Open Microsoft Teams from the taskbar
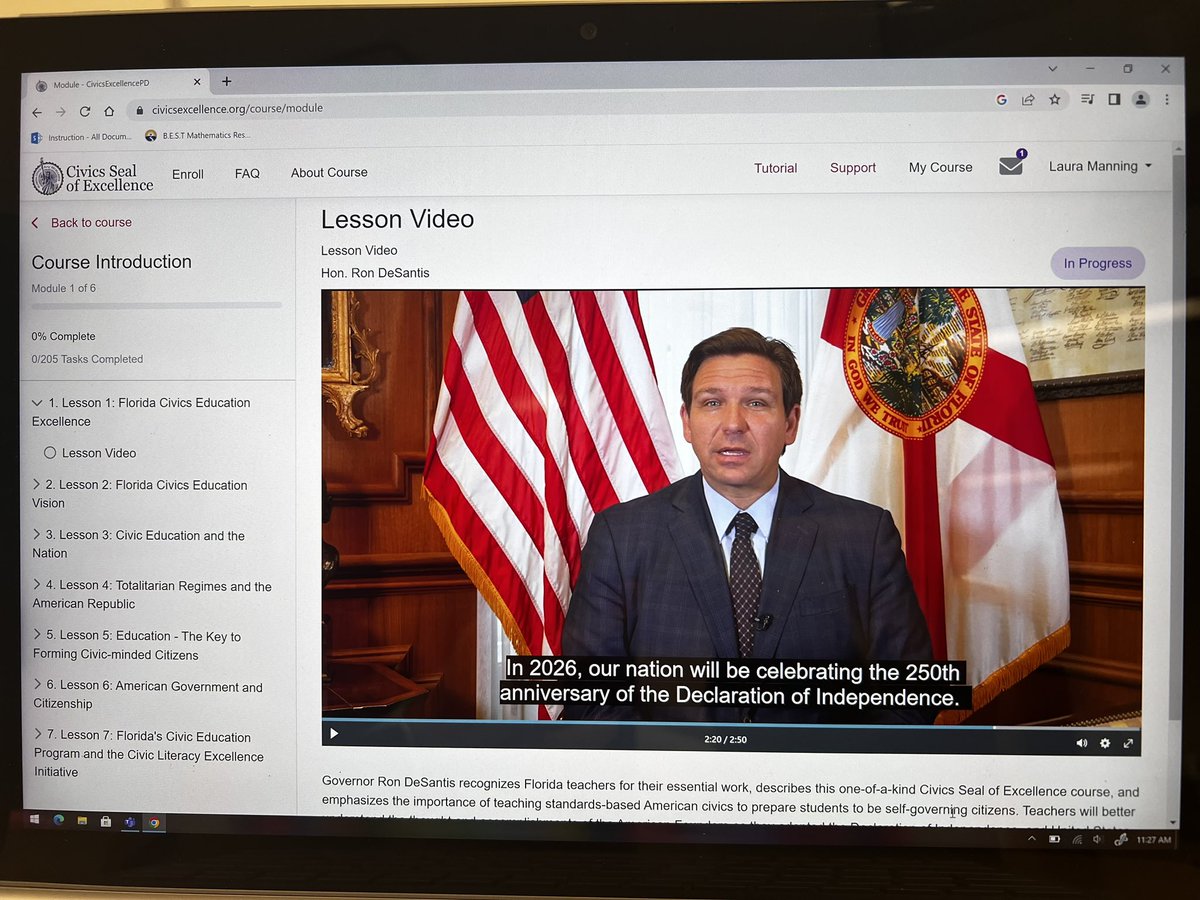 pos(130,822)
